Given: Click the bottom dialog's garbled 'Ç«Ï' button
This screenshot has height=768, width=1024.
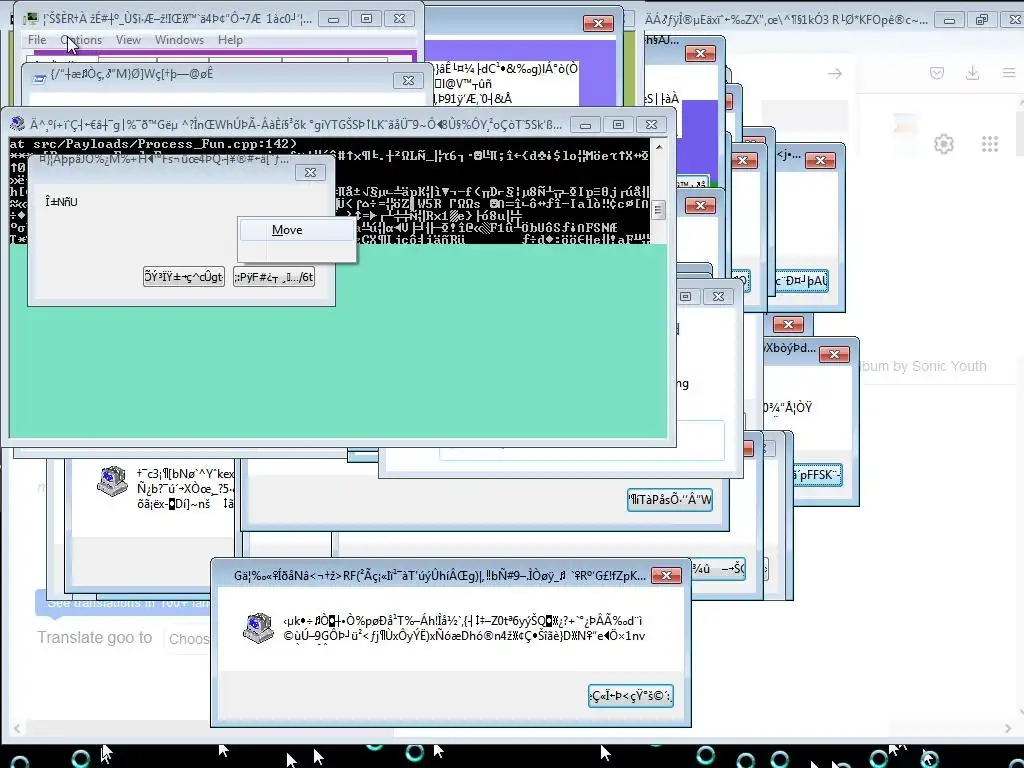Looking at the screenshot, I should pyautogui.click(x=630, y=696).
